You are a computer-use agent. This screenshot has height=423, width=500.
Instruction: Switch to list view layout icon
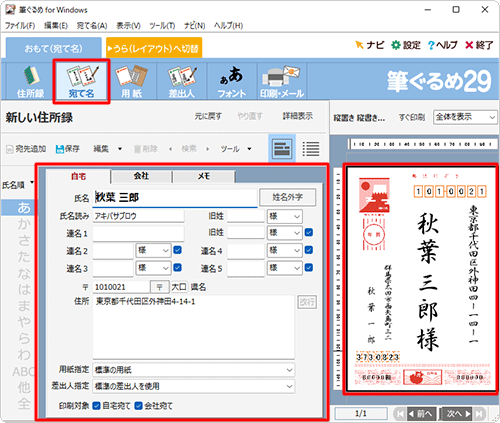311,148
